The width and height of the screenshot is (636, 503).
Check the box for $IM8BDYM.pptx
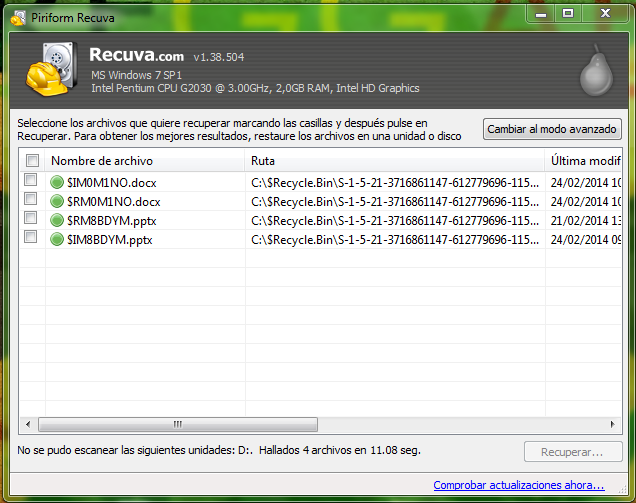pyautogui.click(x=30, y=237)
